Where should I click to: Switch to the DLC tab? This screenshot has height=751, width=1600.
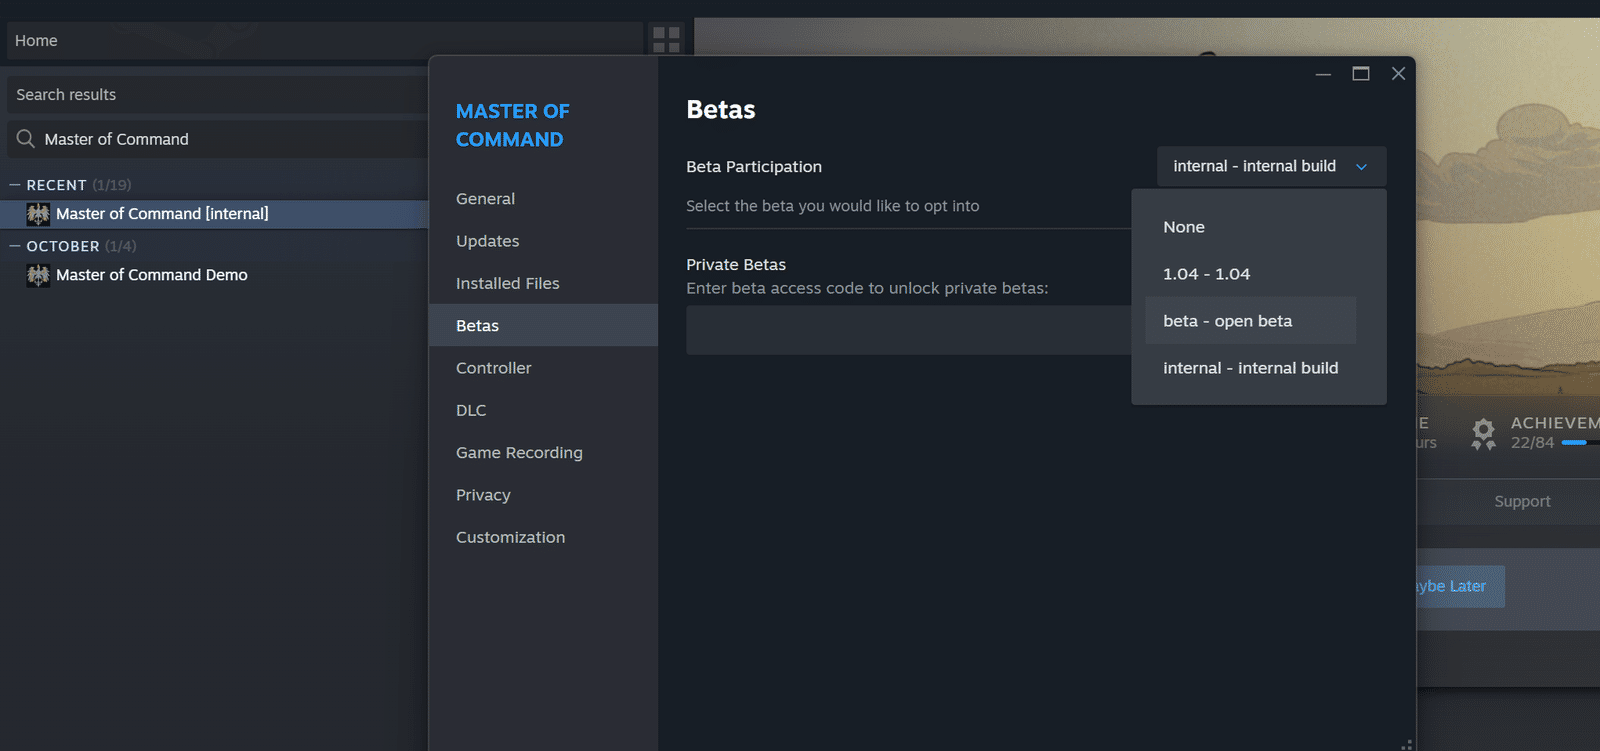point(543,410)
